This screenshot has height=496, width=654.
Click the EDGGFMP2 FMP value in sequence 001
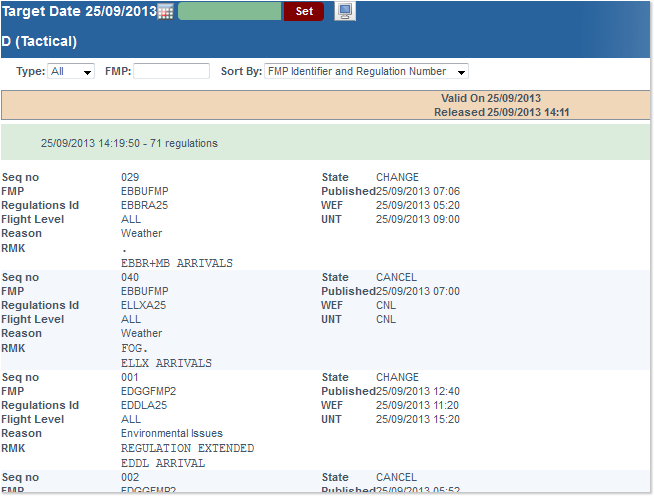(148, 391)
